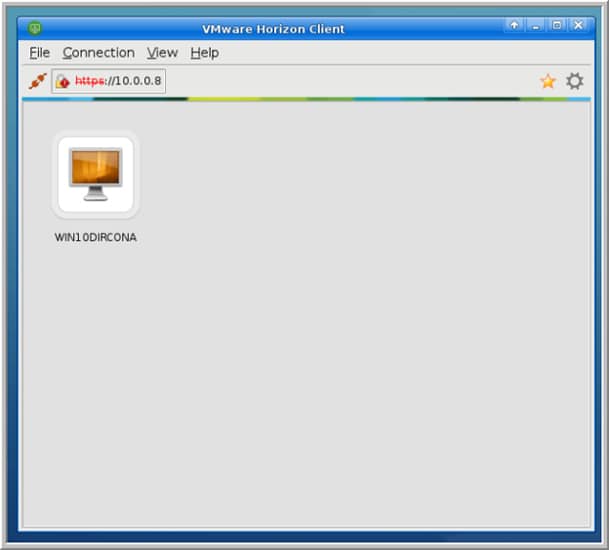Screen dimensions: 609x550
Task: Open the View menu
Action: click(x=162, y=53)
